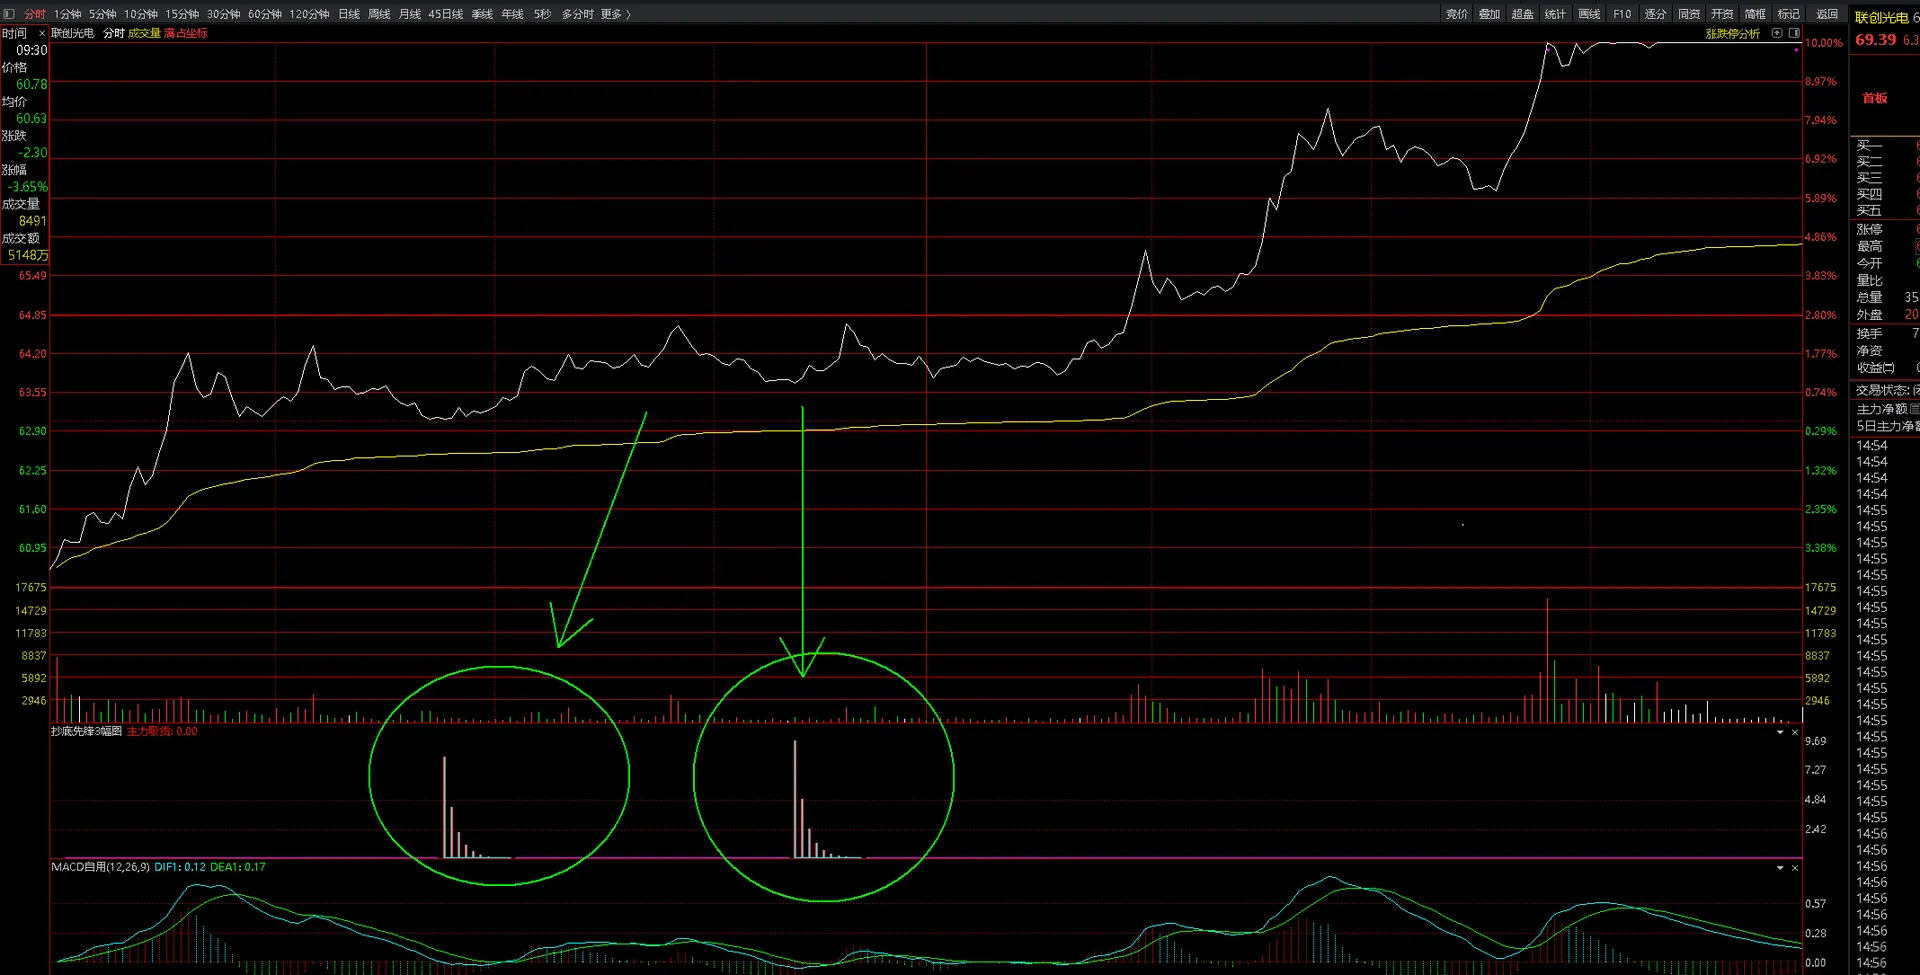The height and width of the screenshot is (975, 1920).
Task: Open the 多分时 multi-day view
Action: (578, 14)
